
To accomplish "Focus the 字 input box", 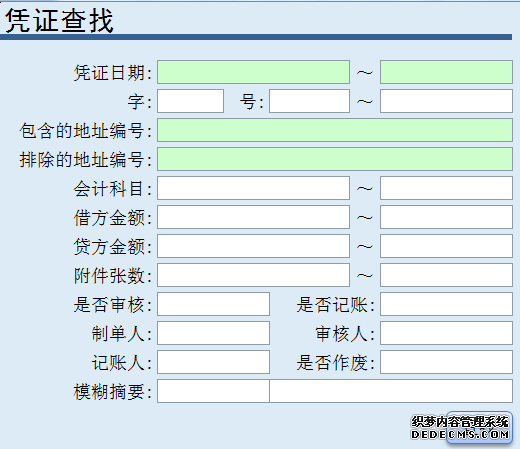I will (x=190, y=101).
